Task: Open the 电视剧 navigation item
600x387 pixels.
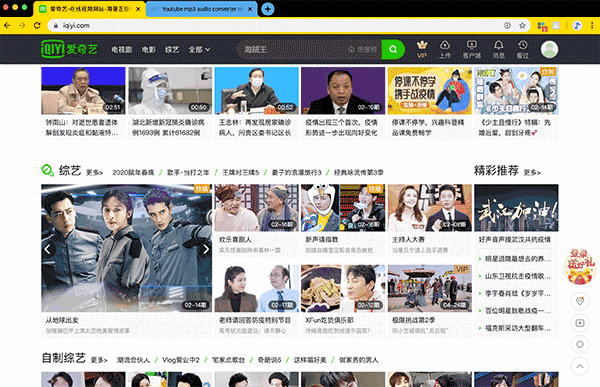Action: coord(122,49)
